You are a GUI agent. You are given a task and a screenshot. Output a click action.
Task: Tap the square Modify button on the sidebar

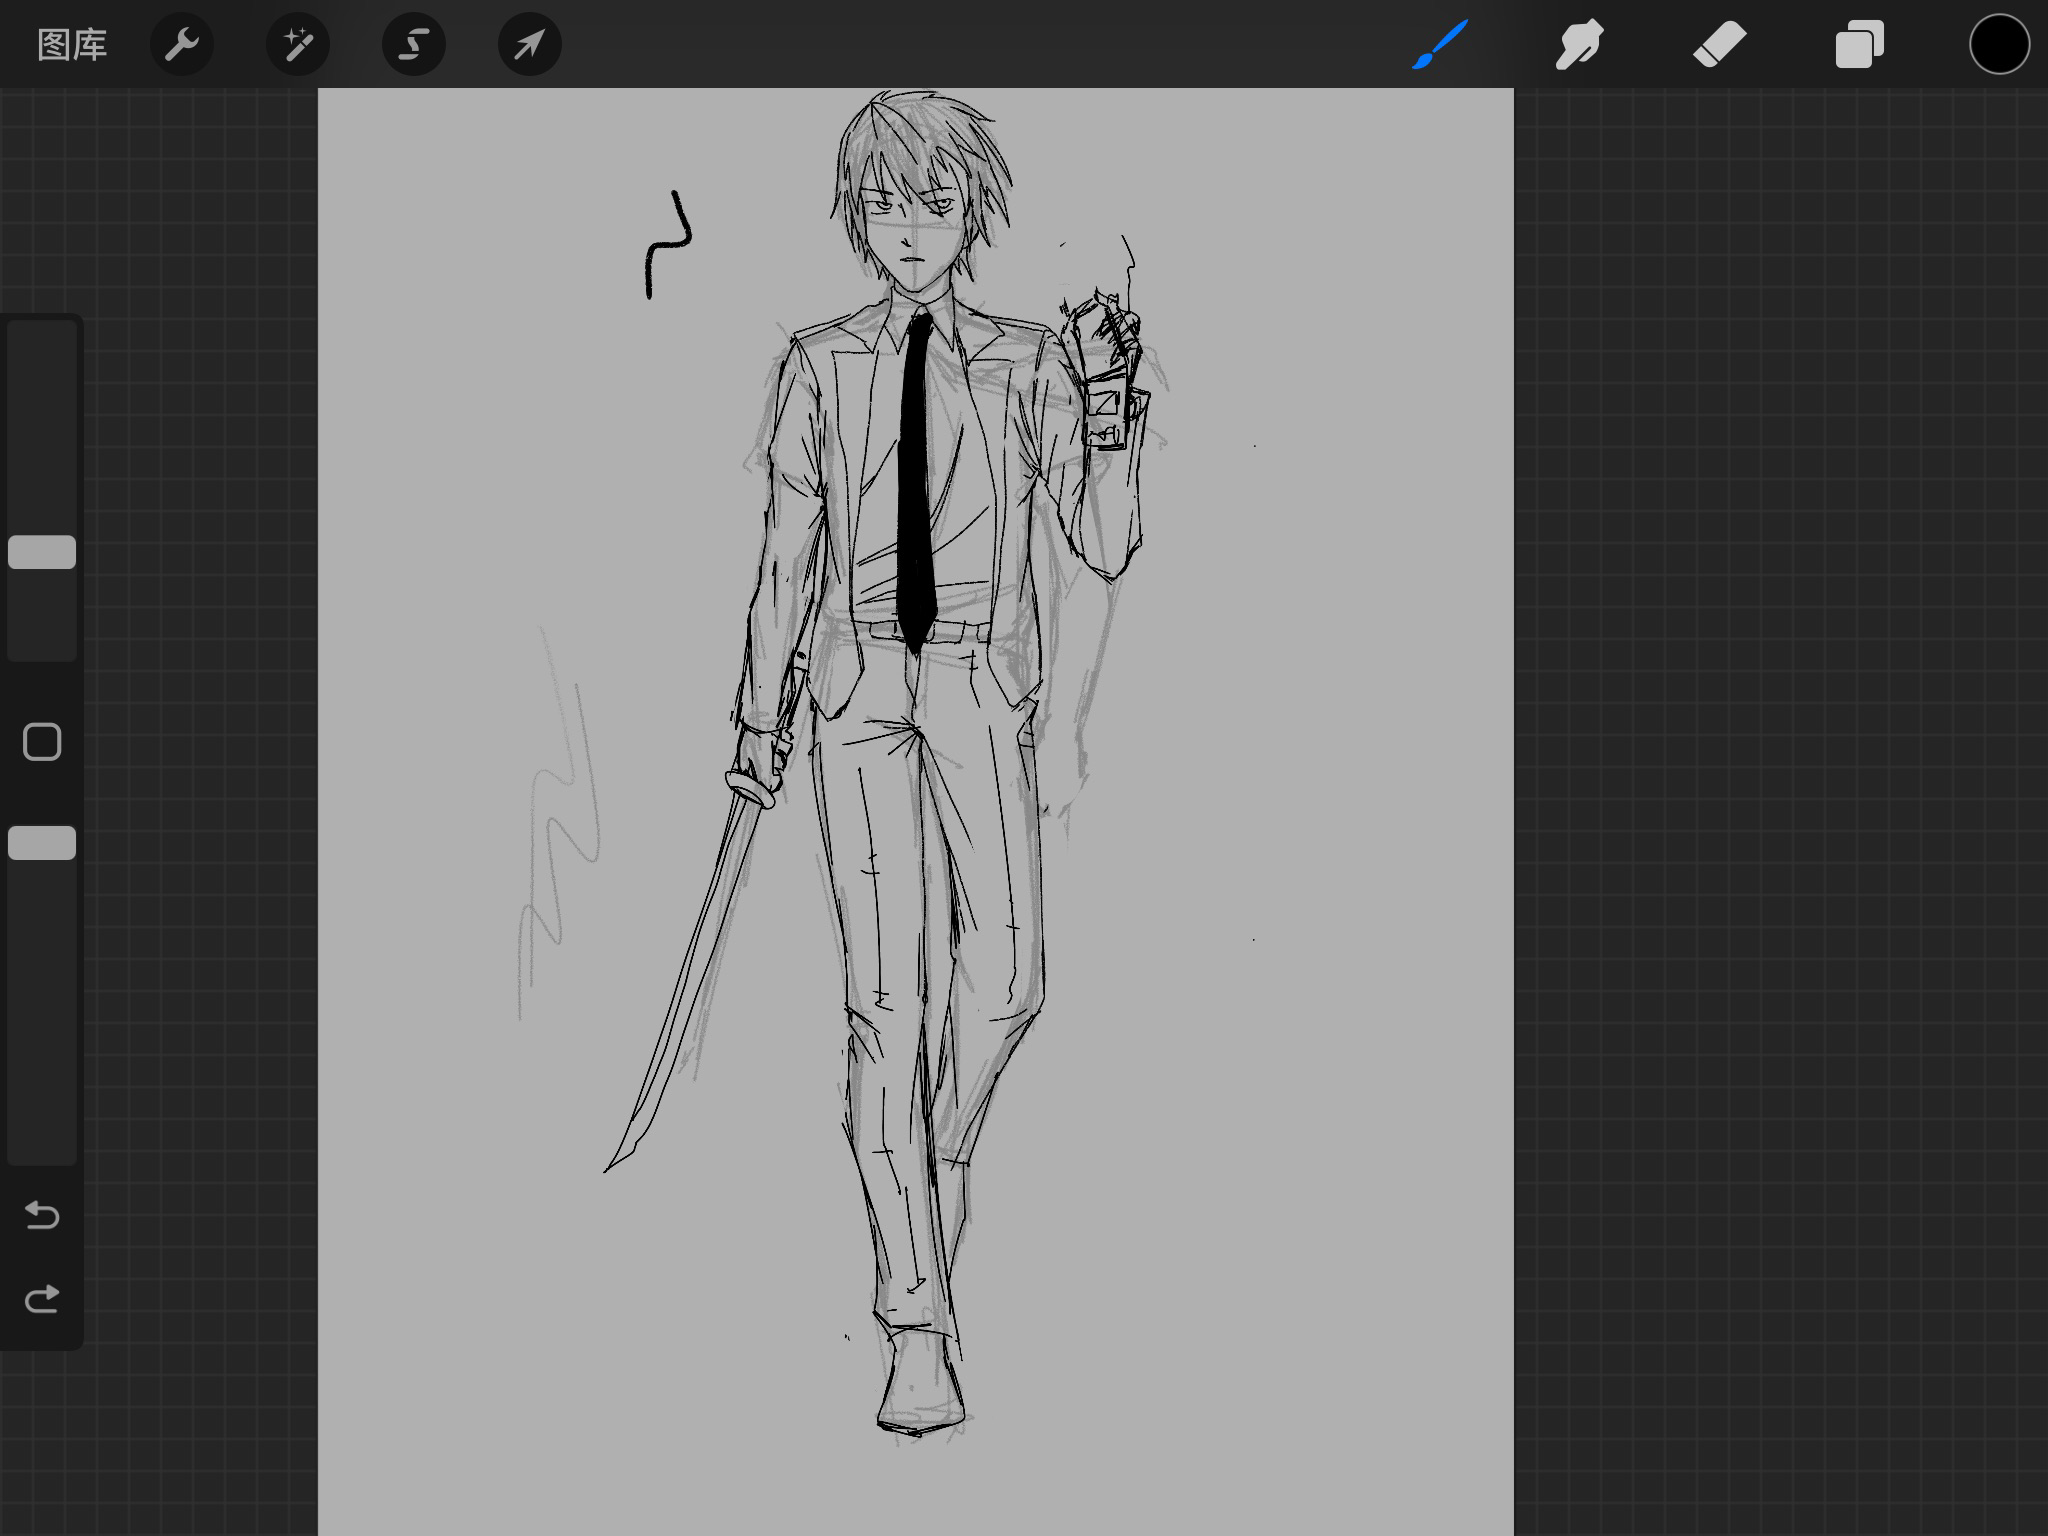[x=42, y=742]
